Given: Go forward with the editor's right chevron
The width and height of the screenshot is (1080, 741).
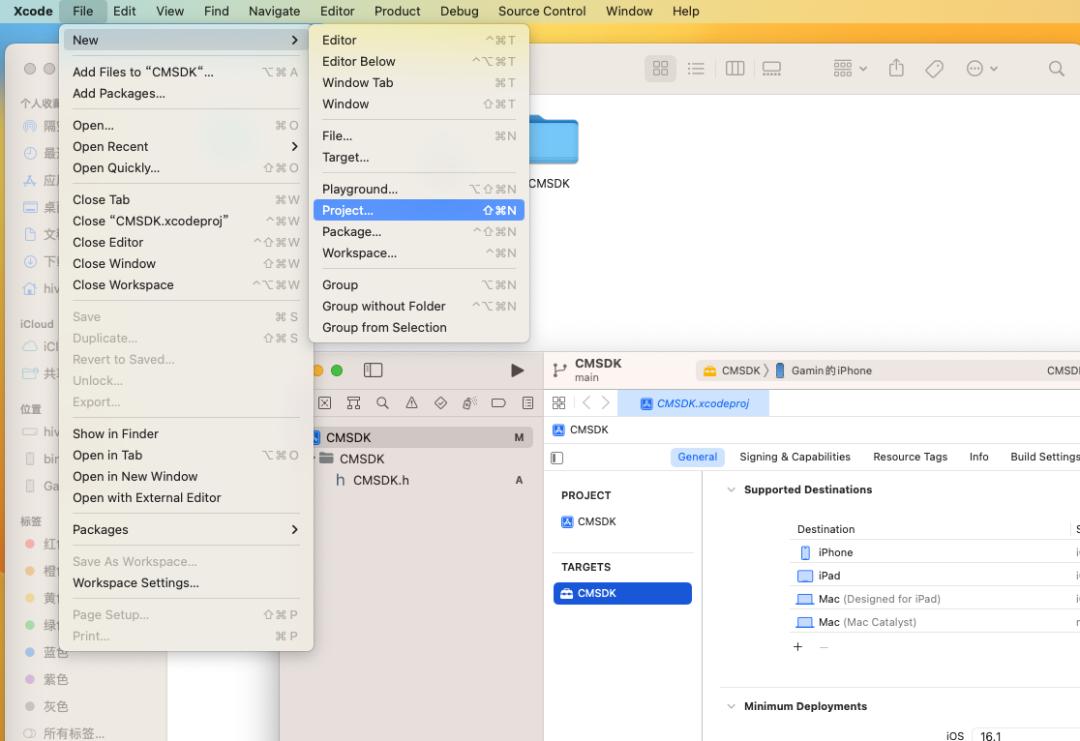Looking at the screenshot, I should click(605, 403).
